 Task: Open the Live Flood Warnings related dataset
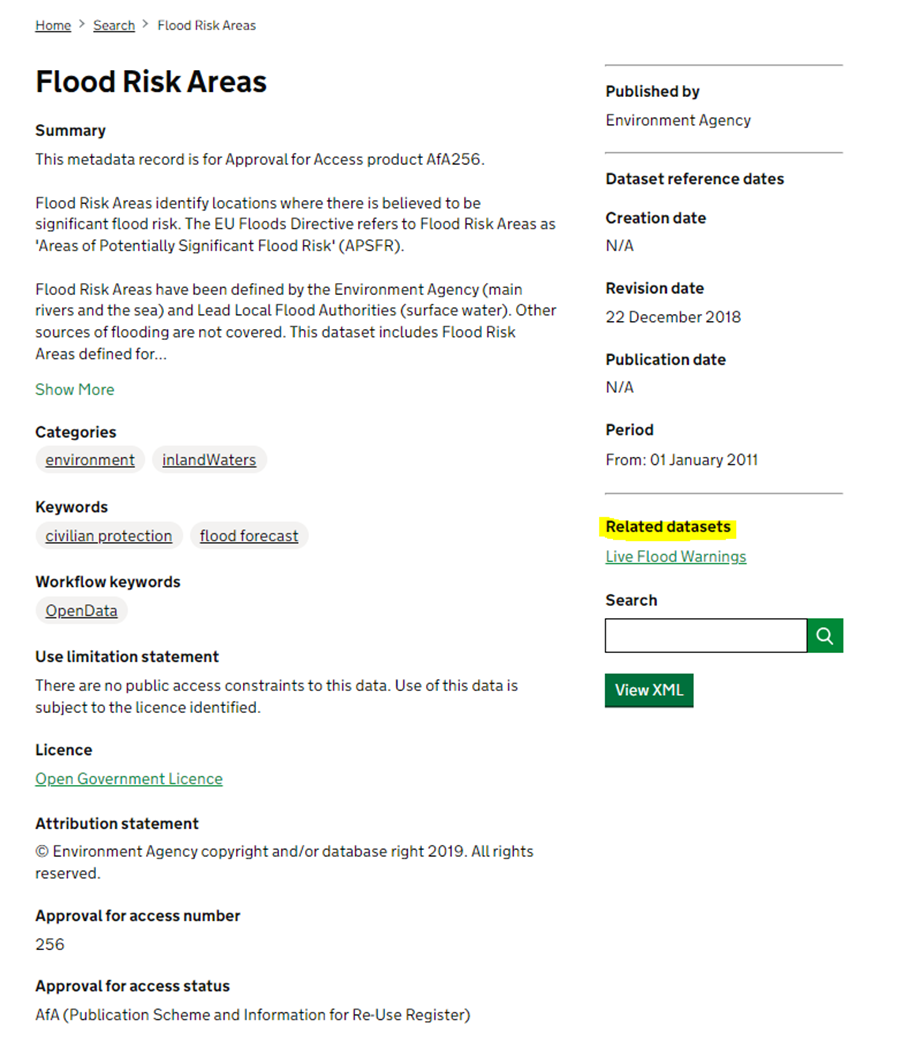coord(676,557)
